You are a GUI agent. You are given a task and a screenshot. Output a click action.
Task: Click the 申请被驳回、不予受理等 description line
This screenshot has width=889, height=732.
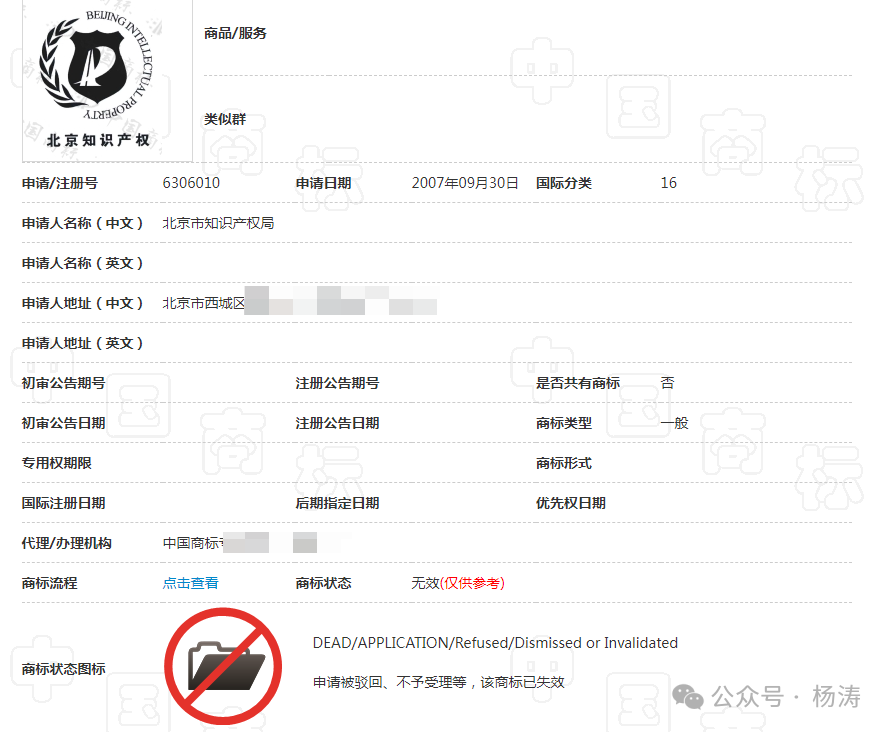[x=439, y=682]
